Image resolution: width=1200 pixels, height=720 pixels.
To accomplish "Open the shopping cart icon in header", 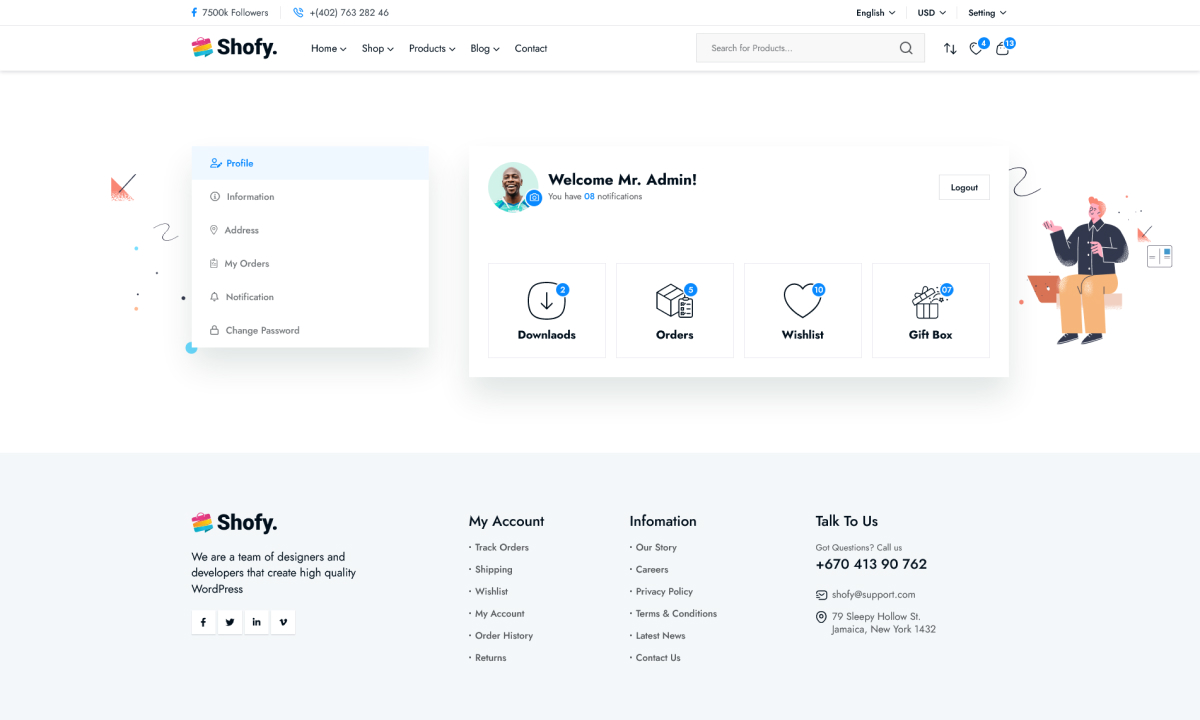I will coord(1003,48).
